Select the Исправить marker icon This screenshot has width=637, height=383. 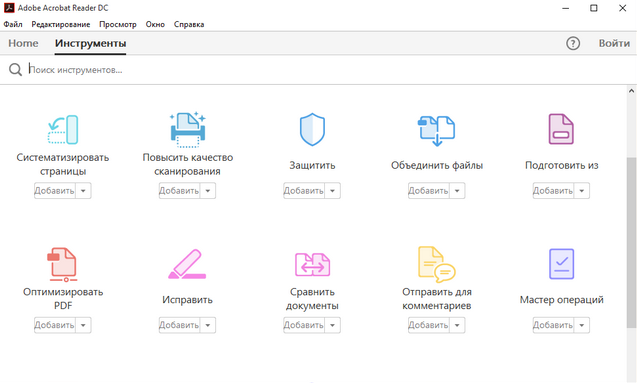187,264
